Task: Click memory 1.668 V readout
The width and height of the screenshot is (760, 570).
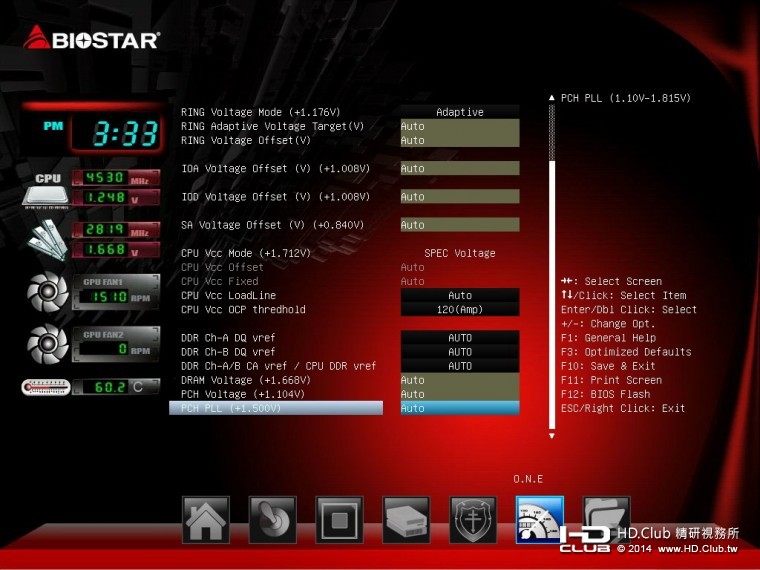Action: (116, 250)
